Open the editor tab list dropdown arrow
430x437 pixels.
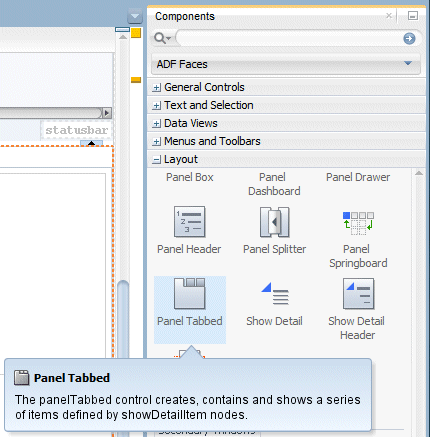click(x=135, y=16)
